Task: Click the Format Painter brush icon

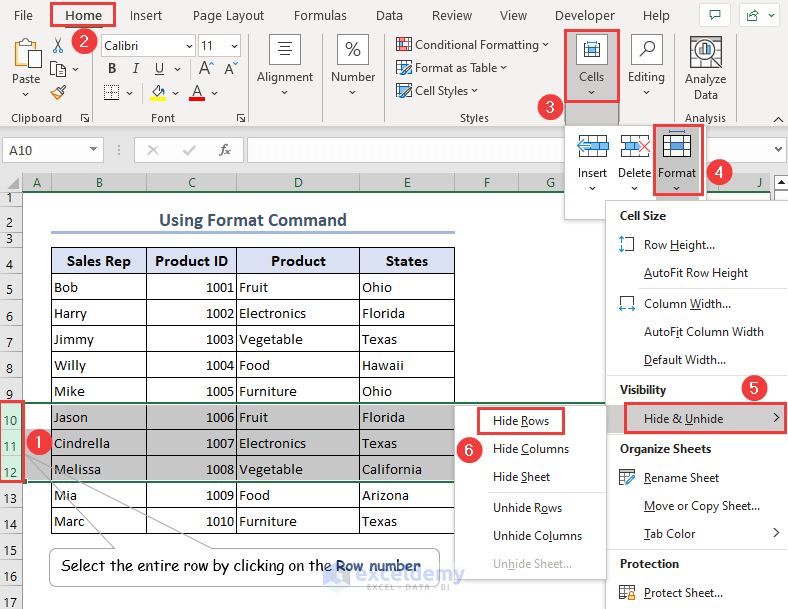Action: click(x=58, y=92)
